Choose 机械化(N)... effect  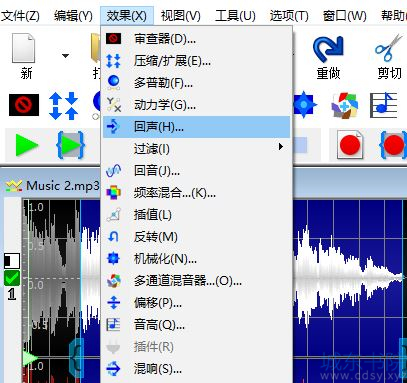coord(196,259)
